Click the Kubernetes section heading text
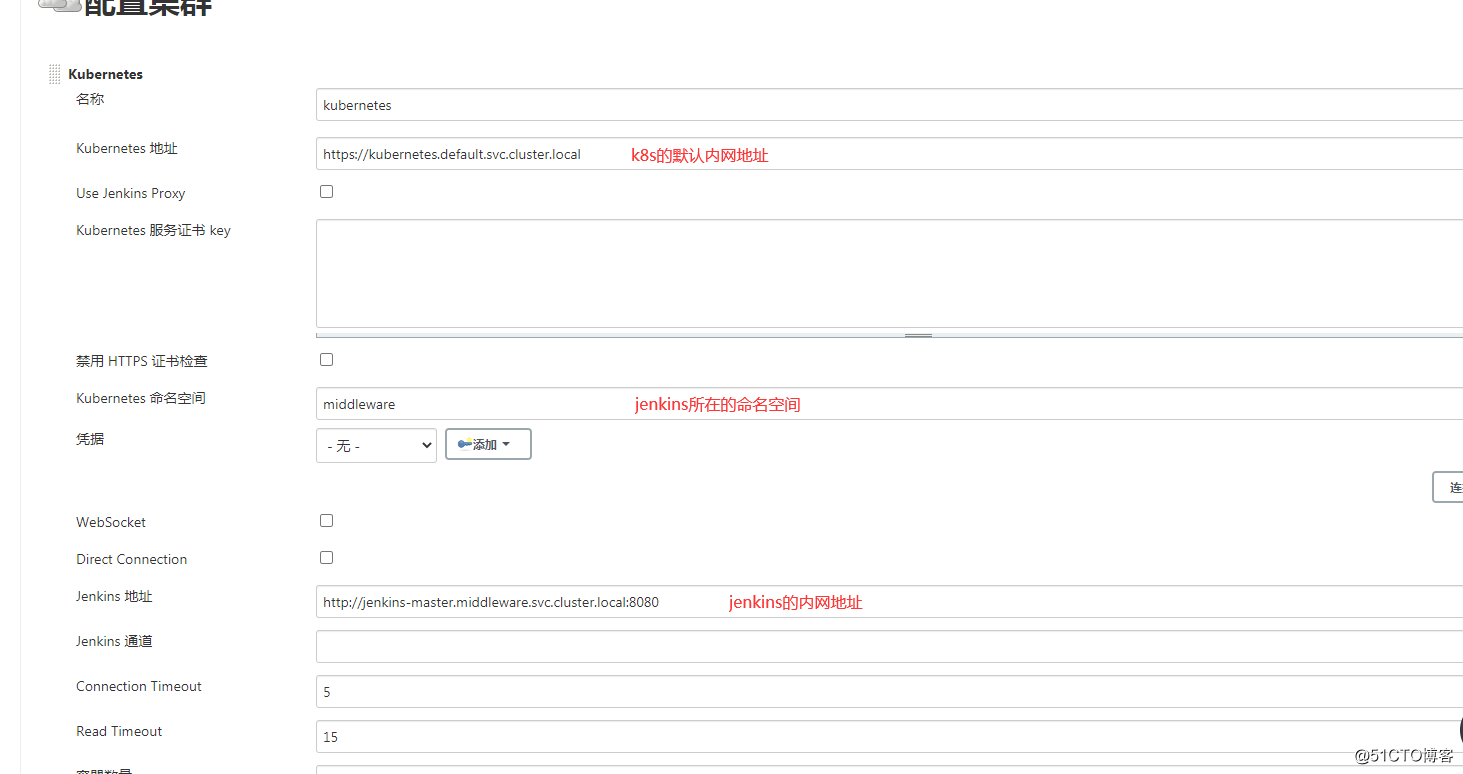 (105, 74)
